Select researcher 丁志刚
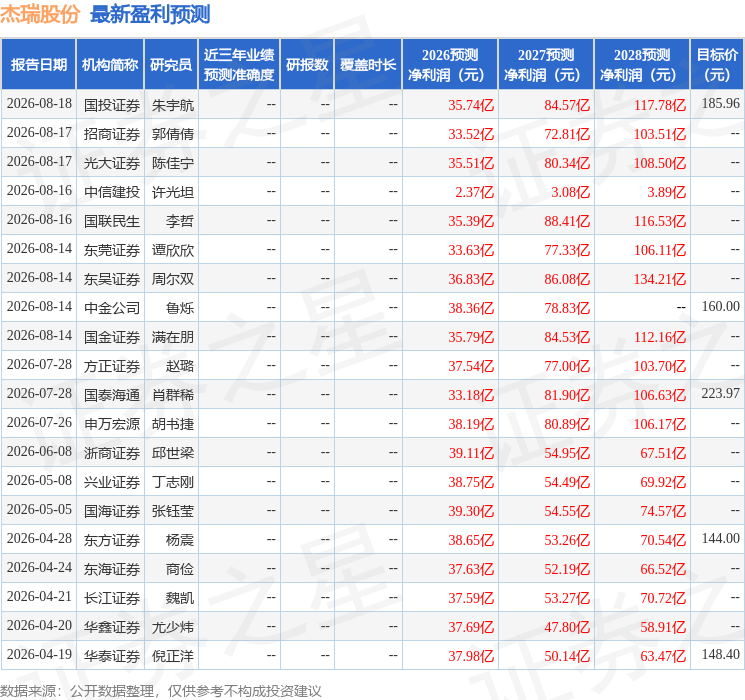The height and width of the screenshot is (700, 745). [172, 481]
